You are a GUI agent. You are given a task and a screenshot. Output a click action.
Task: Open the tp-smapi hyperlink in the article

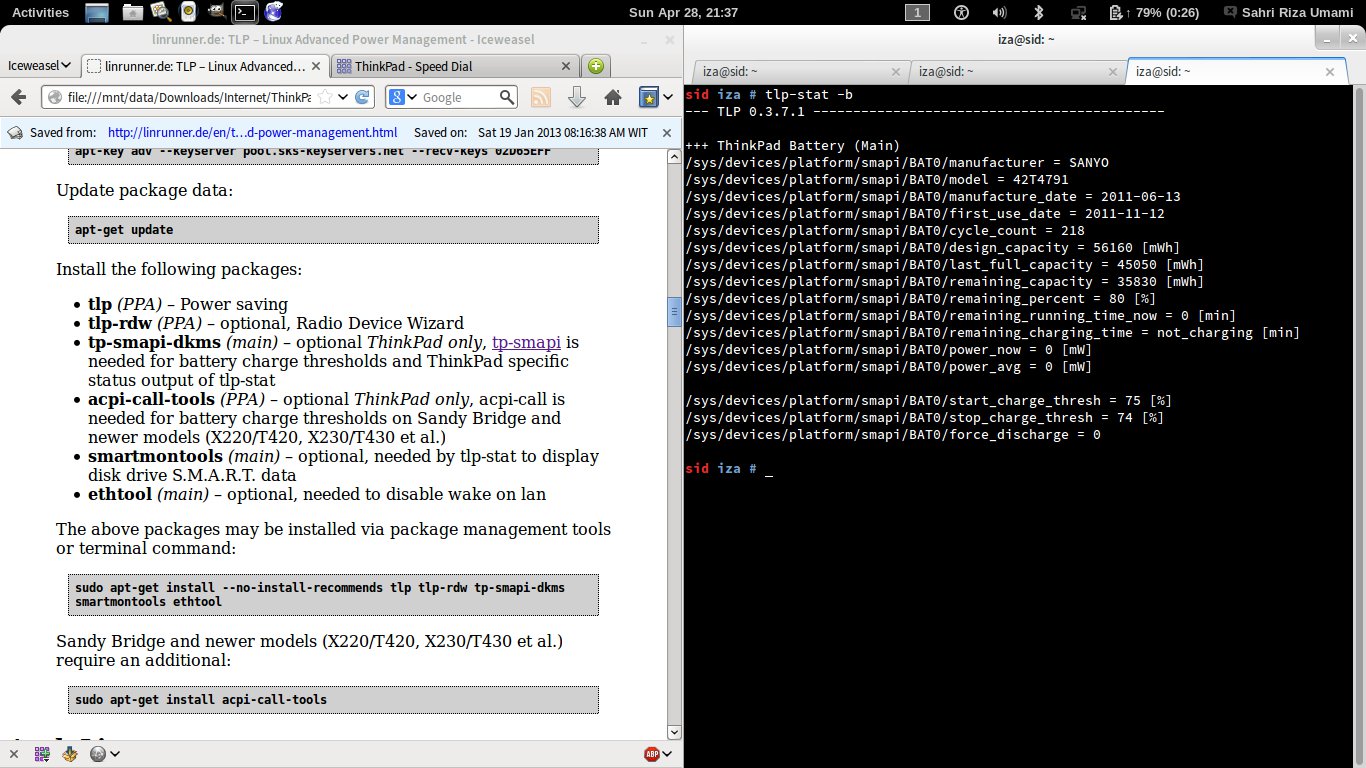(526, 342)
